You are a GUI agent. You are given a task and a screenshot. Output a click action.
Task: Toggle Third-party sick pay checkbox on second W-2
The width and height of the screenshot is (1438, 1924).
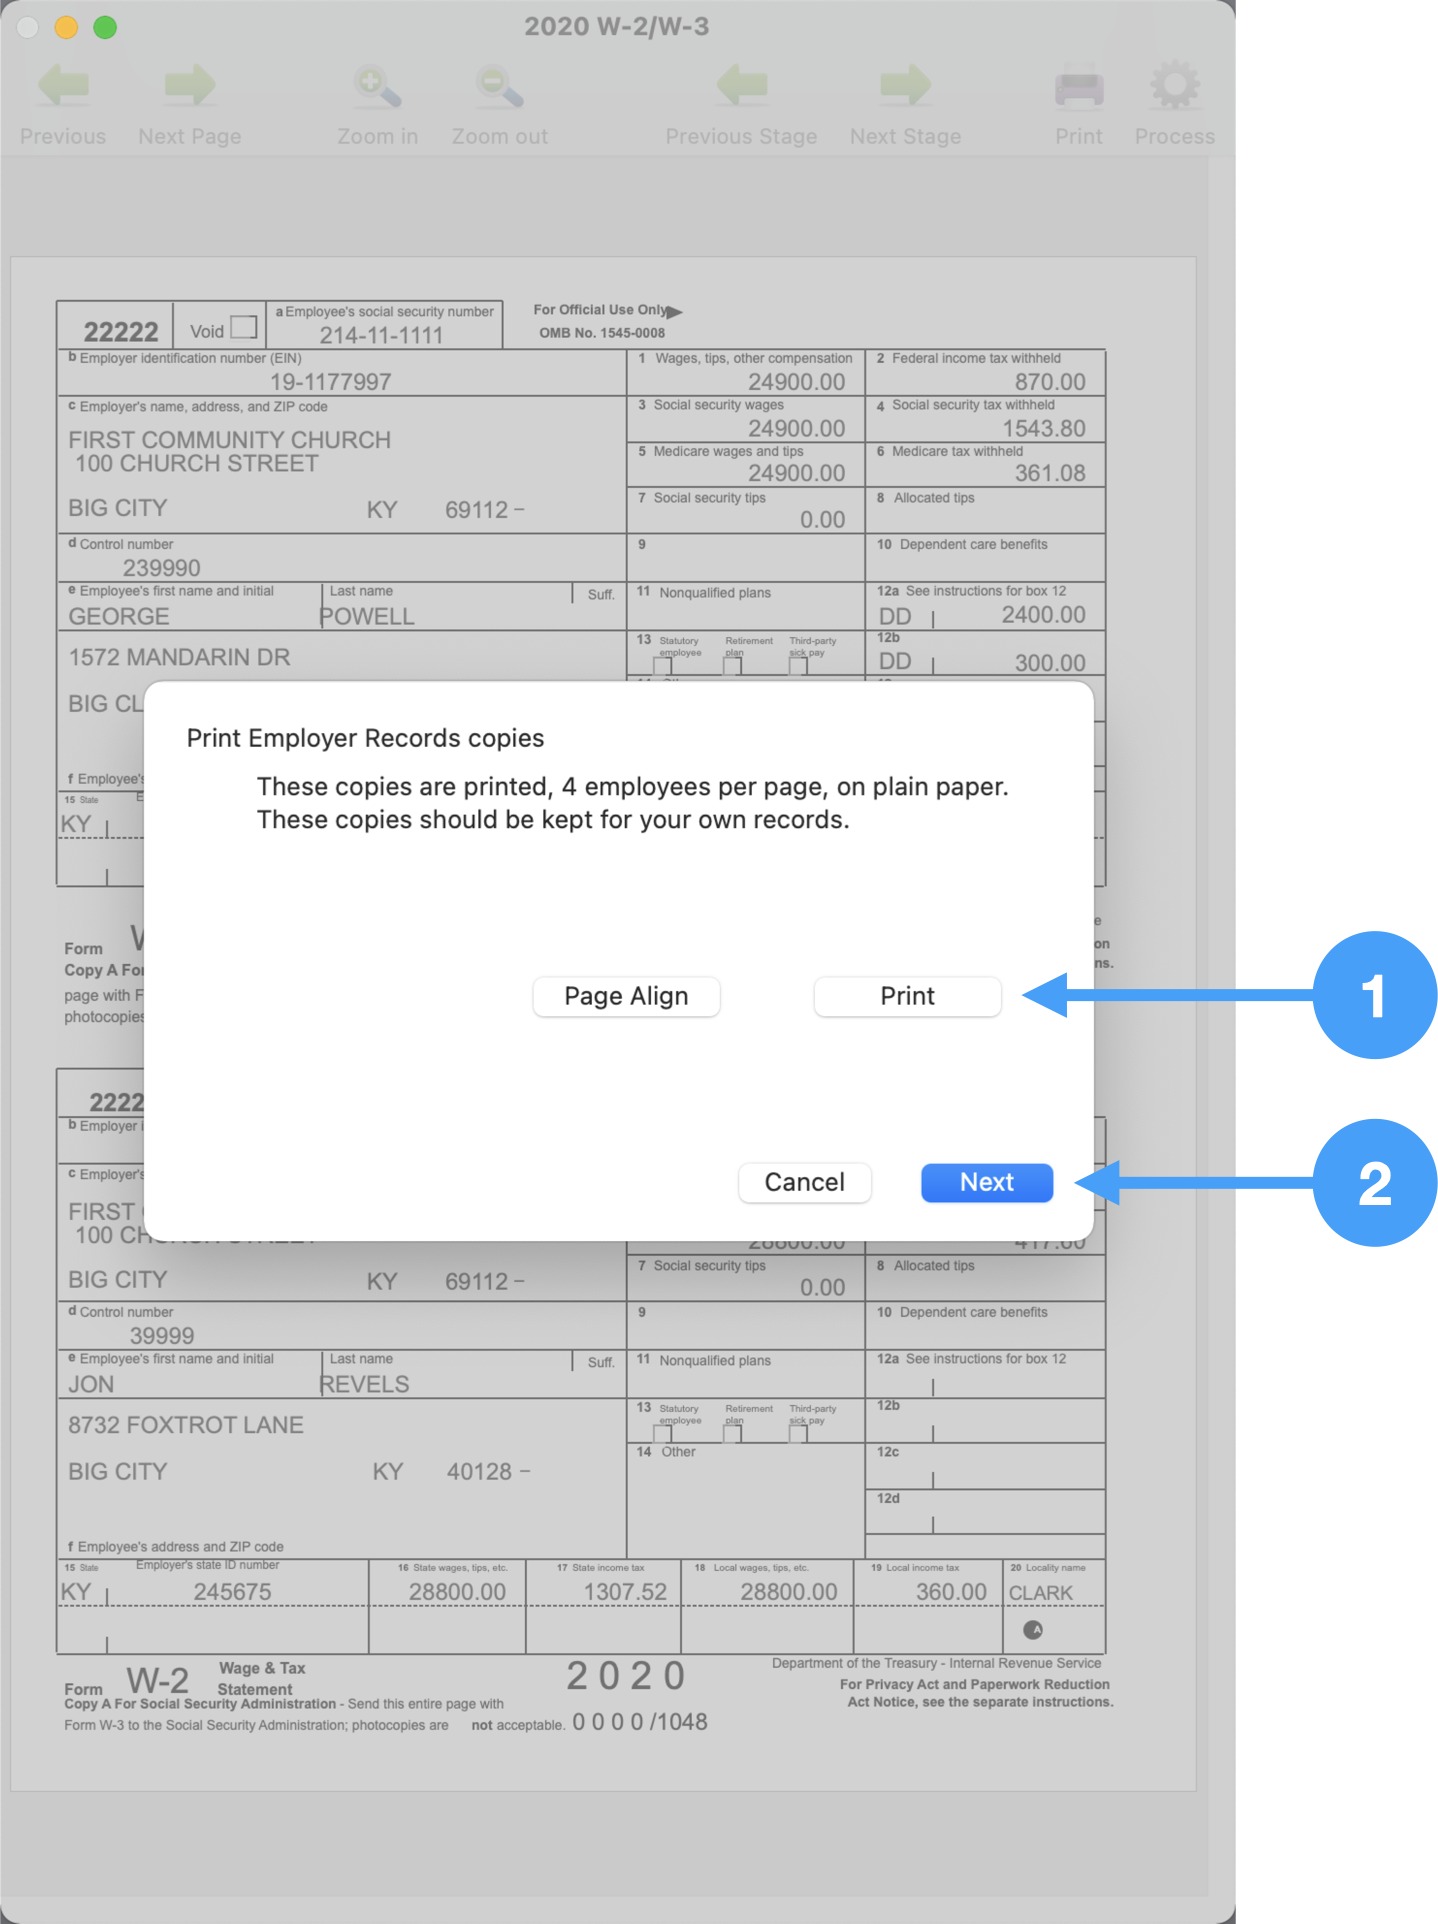798,1434
